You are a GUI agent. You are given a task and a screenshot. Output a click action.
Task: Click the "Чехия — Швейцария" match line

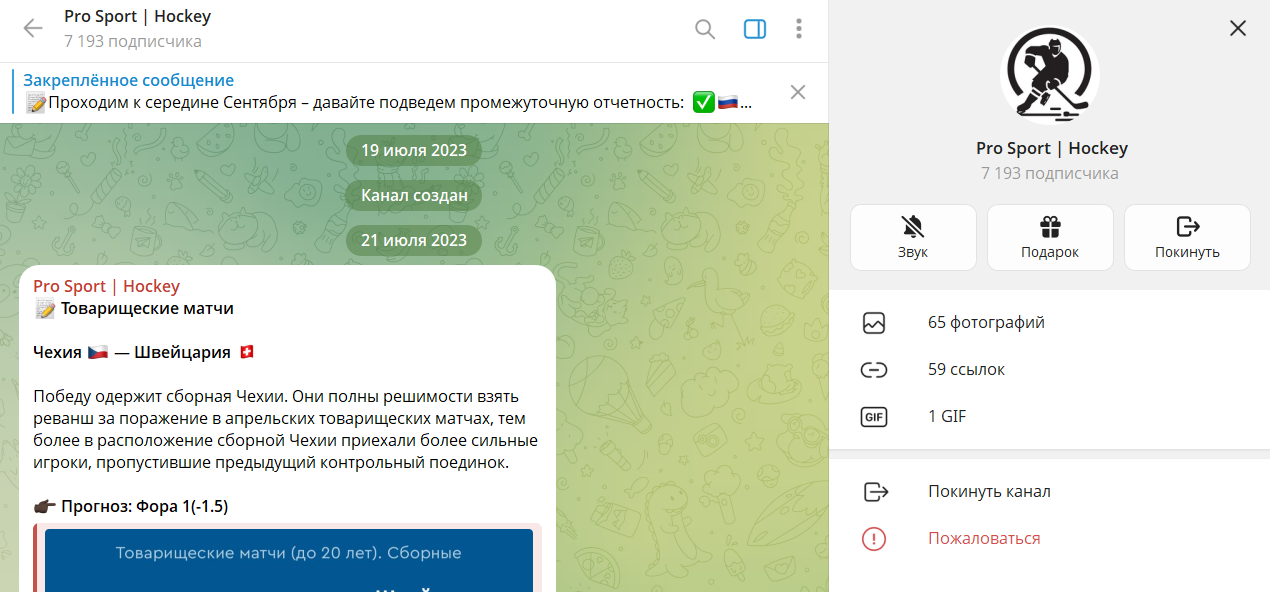click(144, 353)
